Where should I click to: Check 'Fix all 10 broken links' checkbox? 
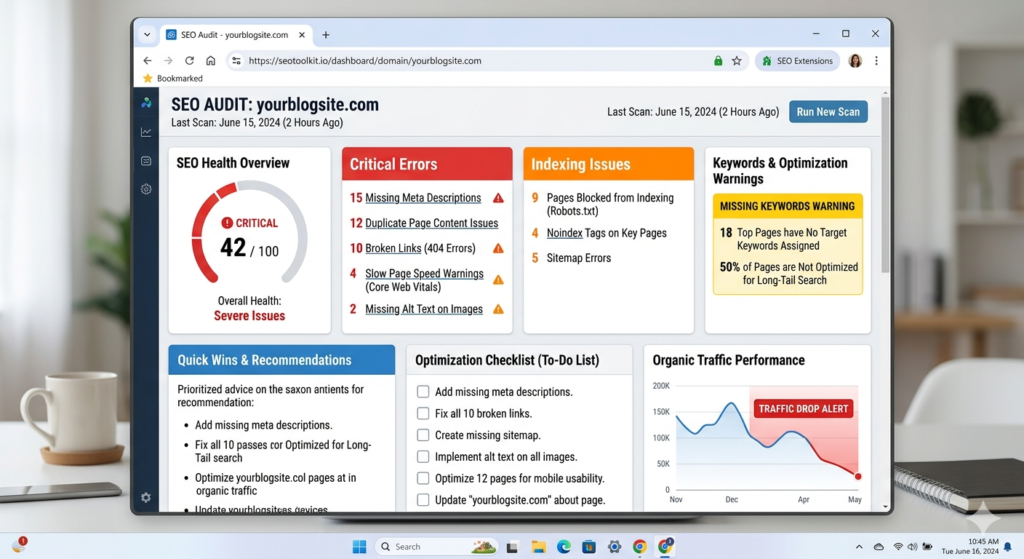pos(423,413)
